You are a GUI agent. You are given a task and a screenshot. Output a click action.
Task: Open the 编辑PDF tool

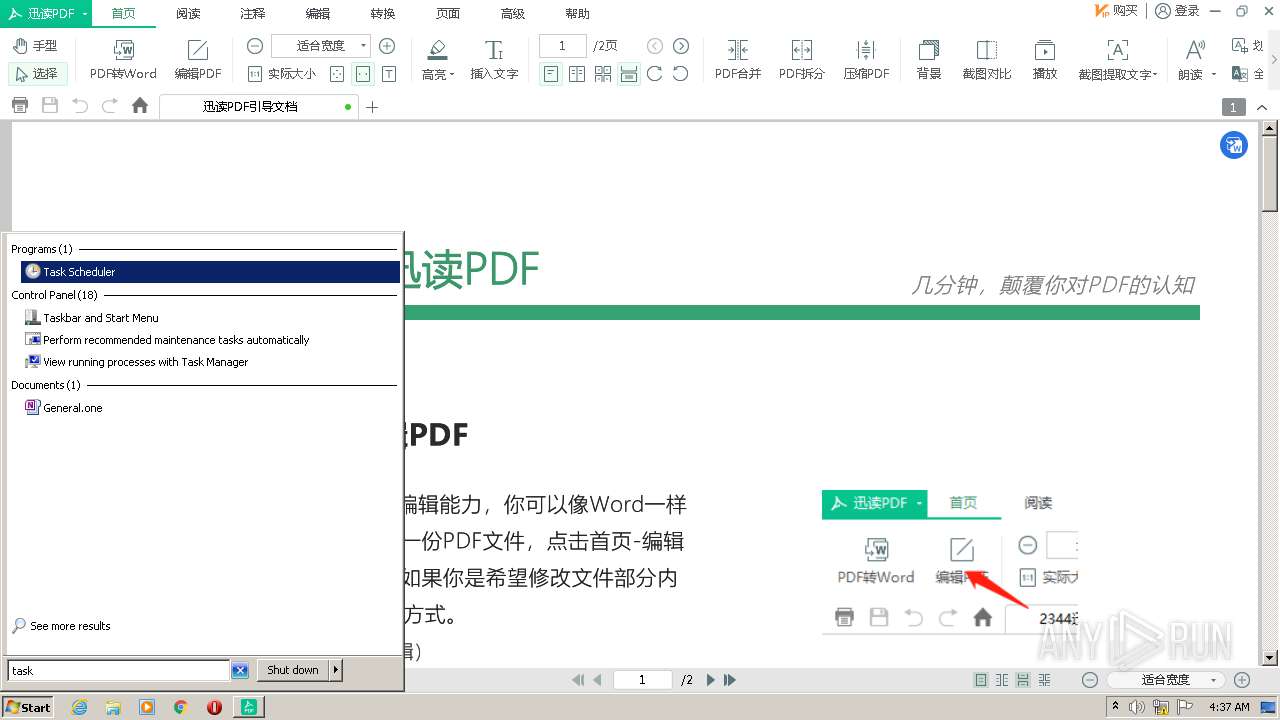[x=198, y=60]
